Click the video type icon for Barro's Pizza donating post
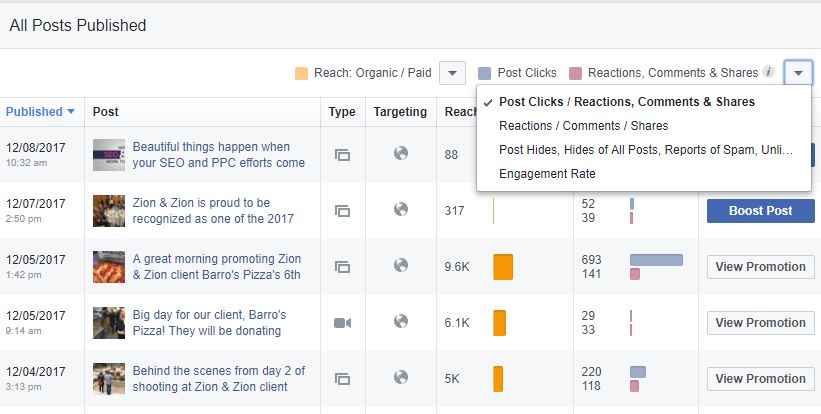The height and width of the screenshot is (414, 821). pyautogui.click(x=343, y=323)
